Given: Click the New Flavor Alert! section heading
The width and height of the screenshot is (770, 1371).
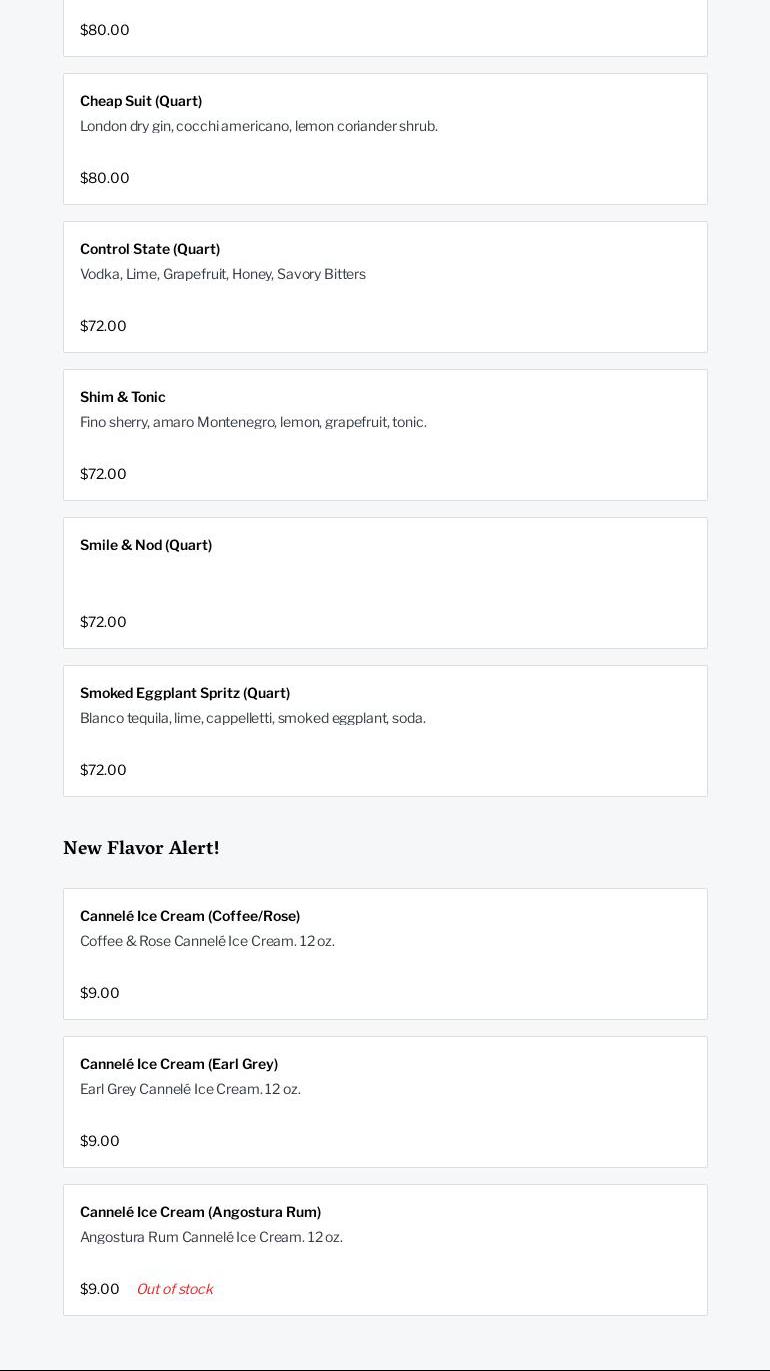Looking at the screenshot, I should click(x=141, y=848).
